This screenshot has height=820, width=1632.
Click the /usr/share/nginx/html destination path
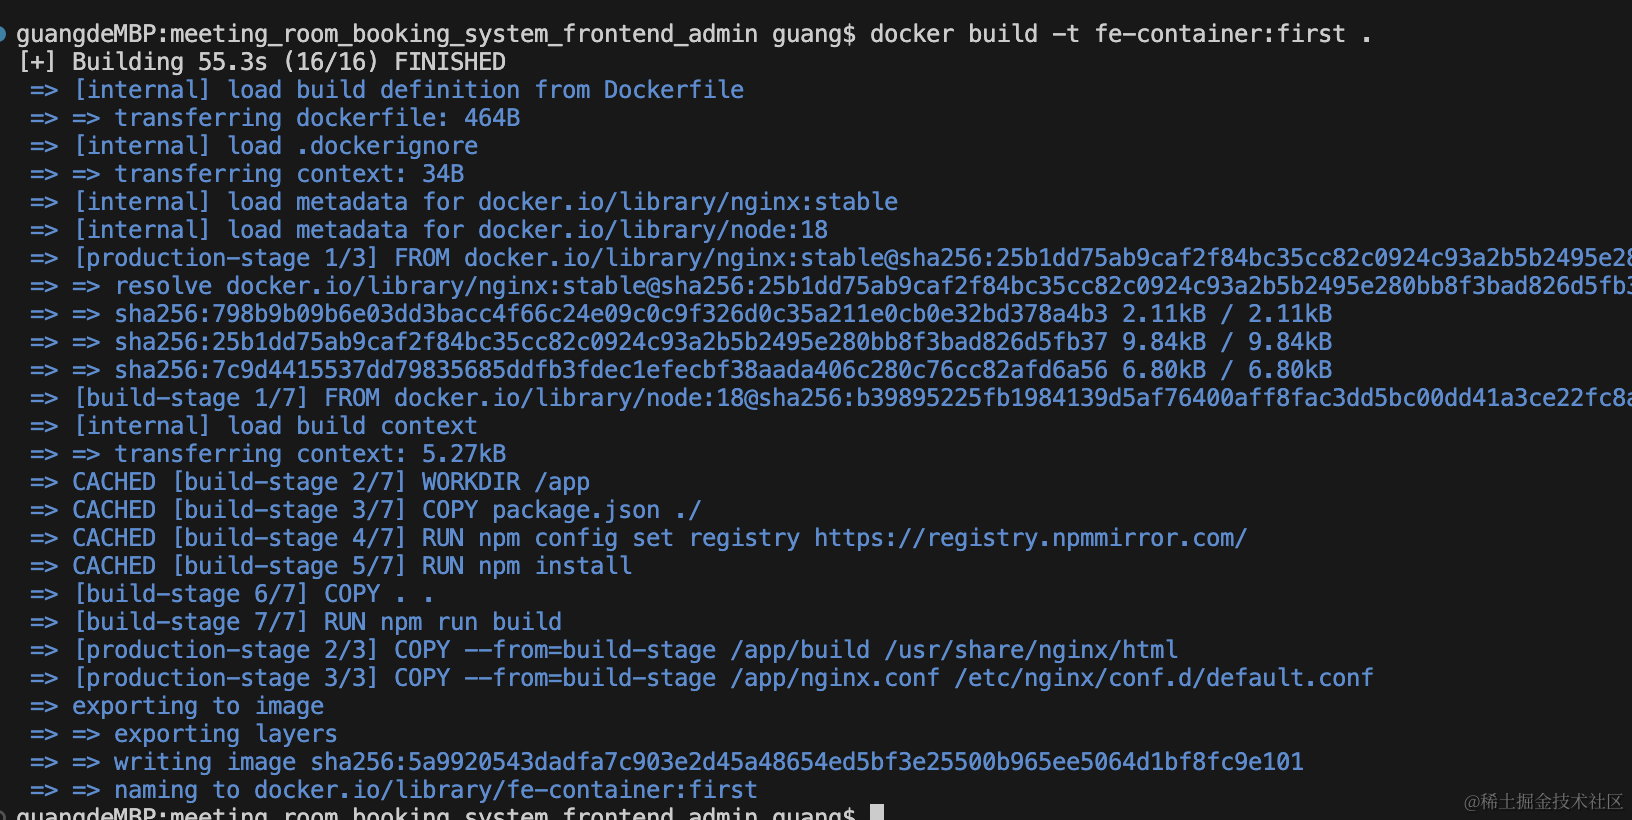1031,650
